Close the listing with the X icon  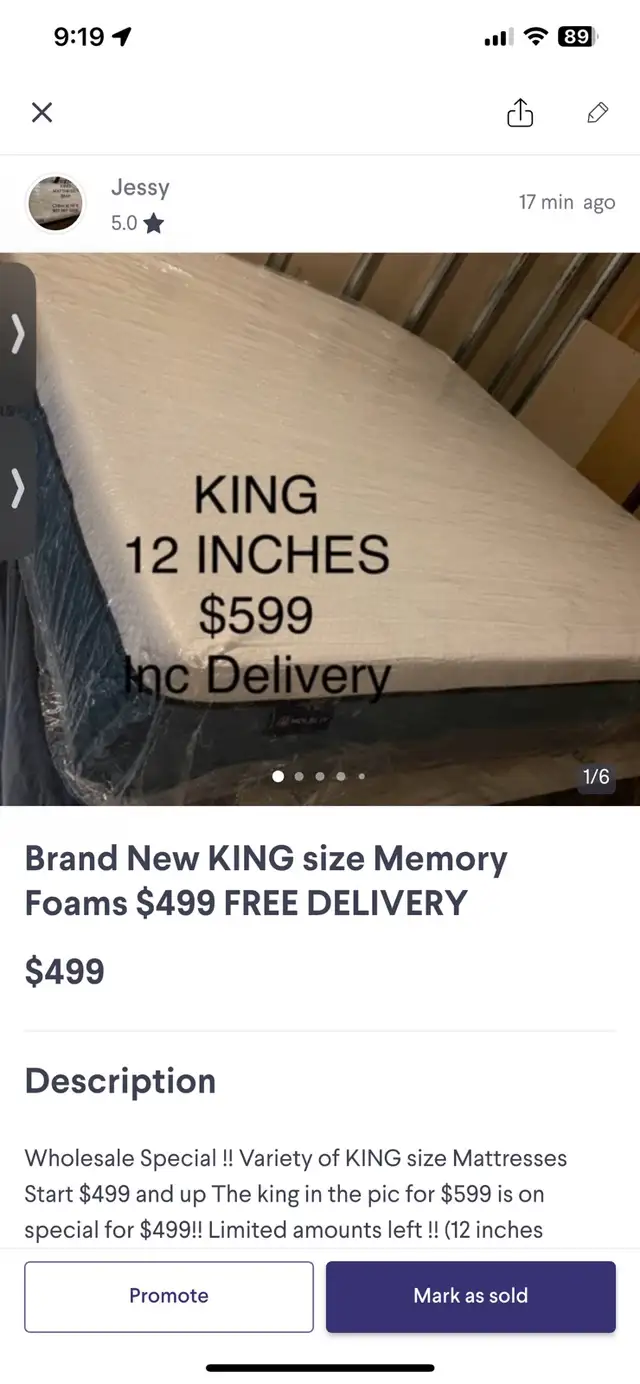coord(42,113)
